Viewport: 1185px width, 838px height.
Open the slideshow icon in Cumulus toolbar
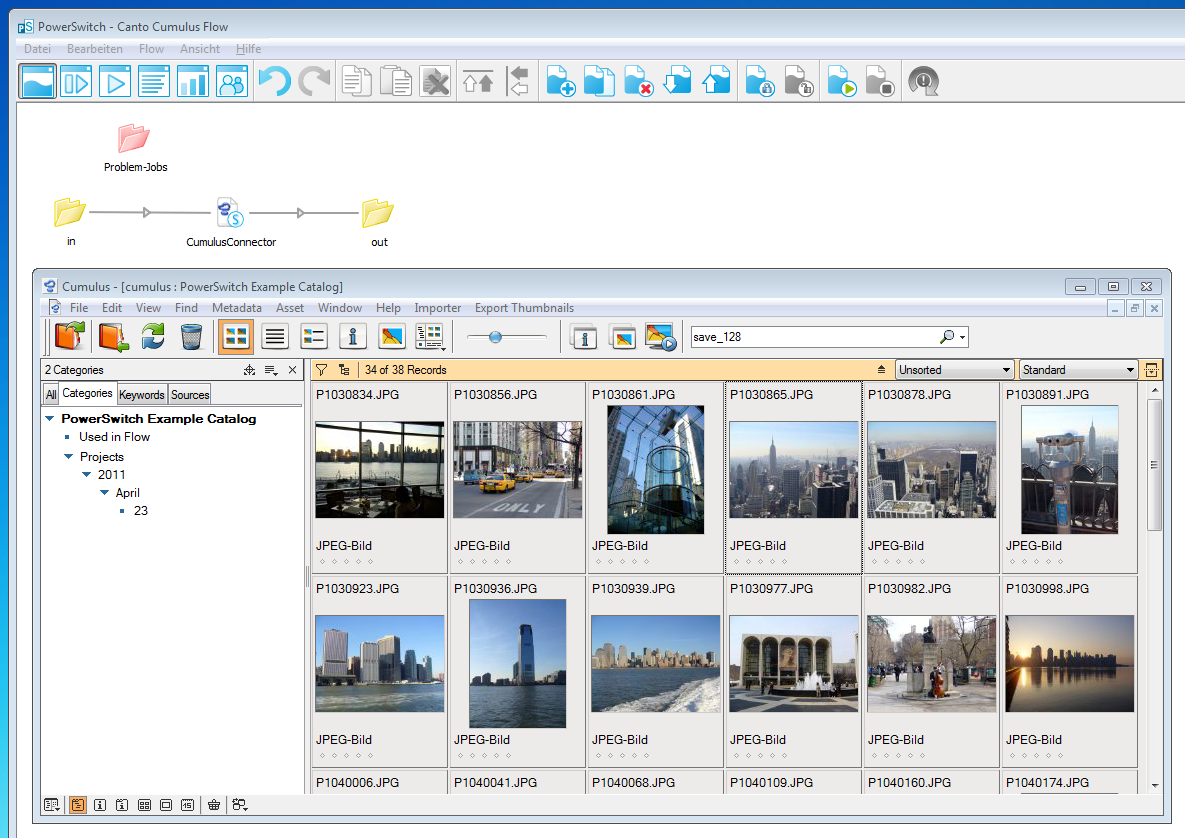[660, 337]
